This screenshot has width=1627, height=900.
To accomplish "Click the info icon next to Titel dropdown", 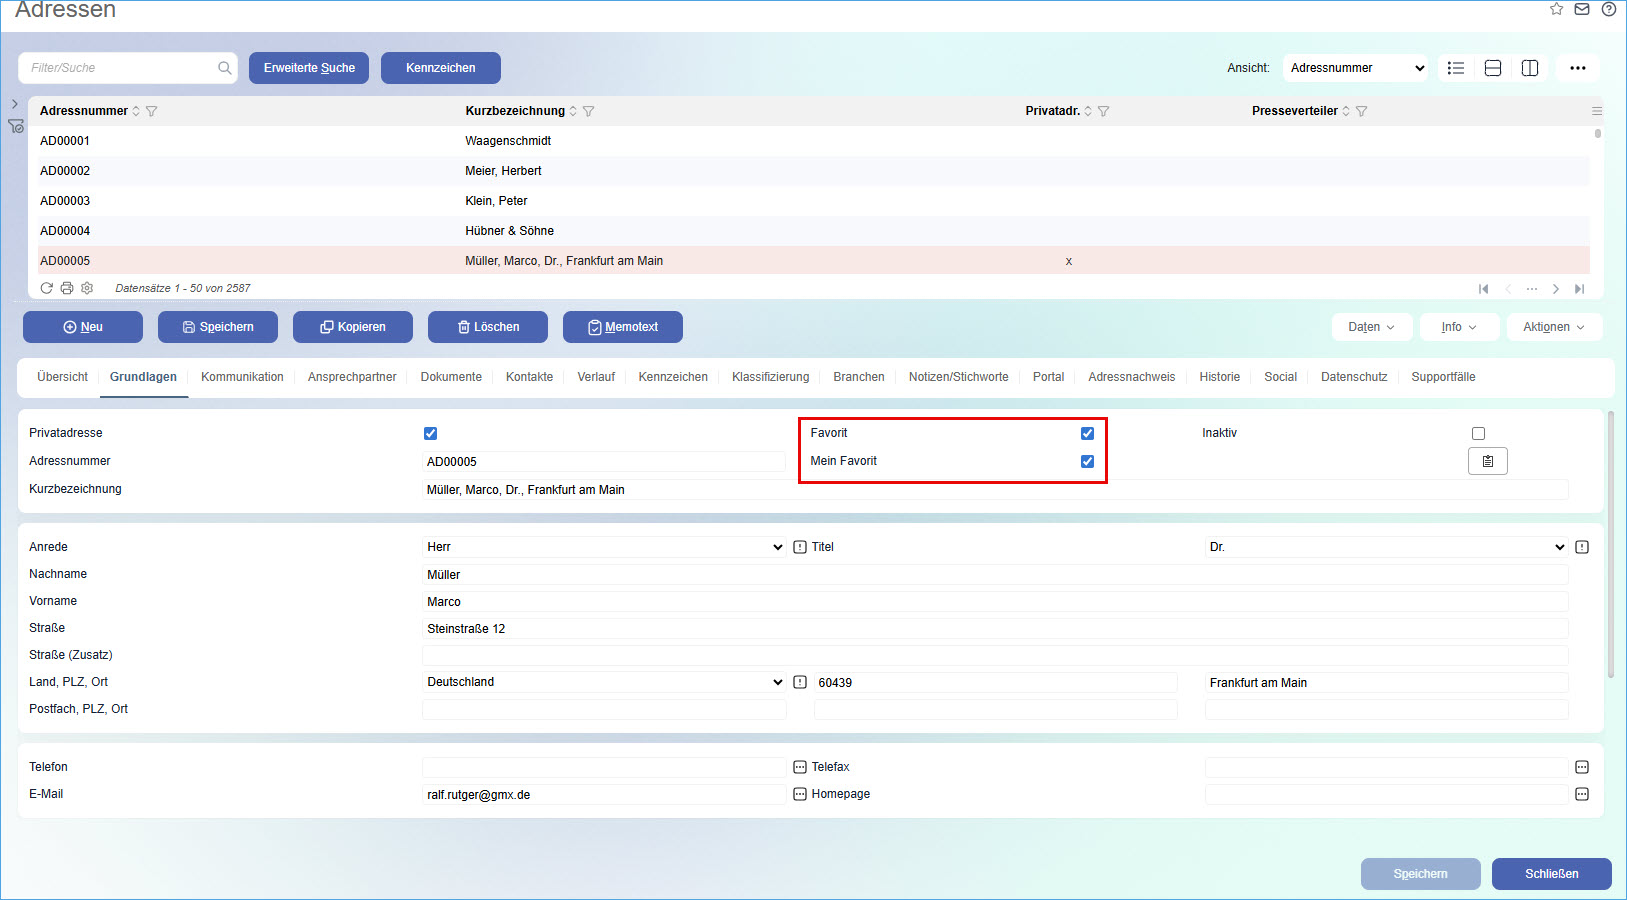I will pyautogui.click(x=1582, y=547).
